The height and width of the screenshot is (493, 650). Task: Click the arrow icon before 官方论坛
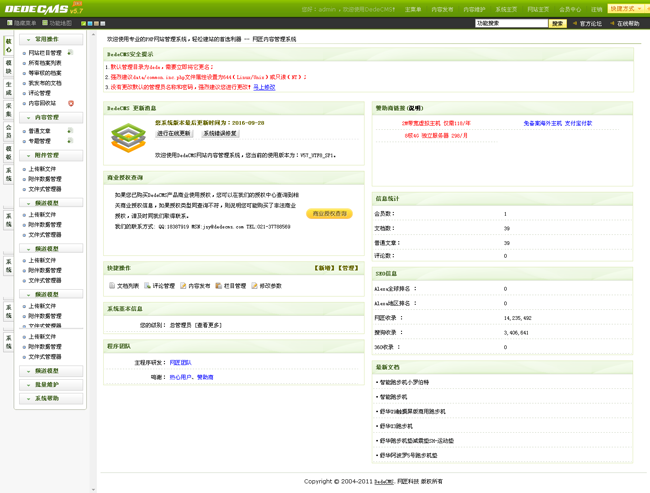pos(575,23)
